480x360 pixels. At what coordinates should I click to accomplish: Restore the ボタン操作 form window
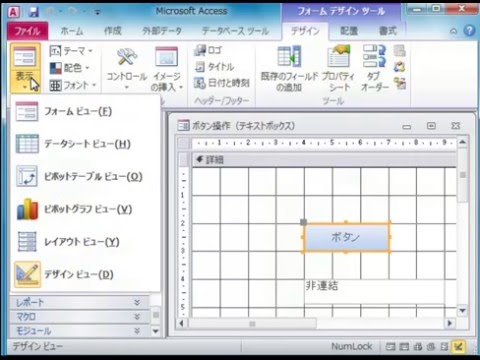pyautogui.click(x=431, y=126)
